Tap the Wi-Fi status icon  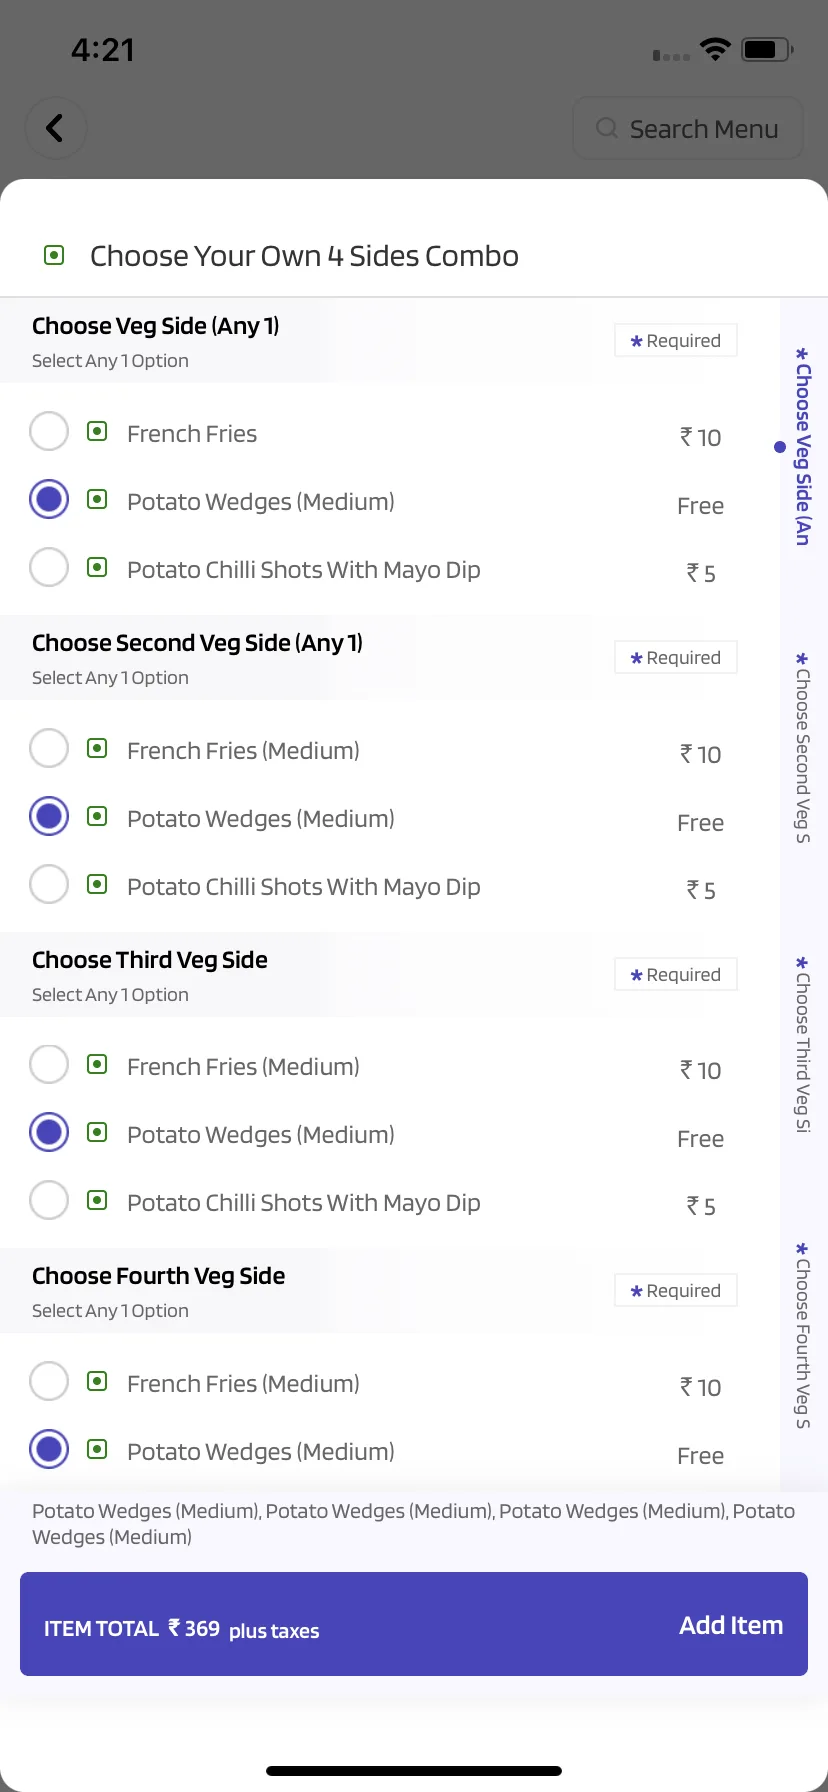pos(715,49)
